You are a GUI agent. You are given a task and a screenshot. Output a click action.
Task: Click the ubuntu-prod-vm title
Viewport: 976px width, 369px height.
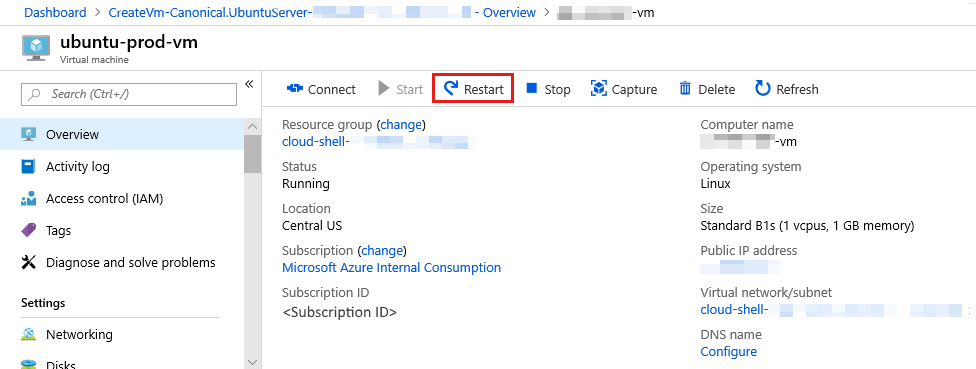pyautogui.click(x=129, y=43)
